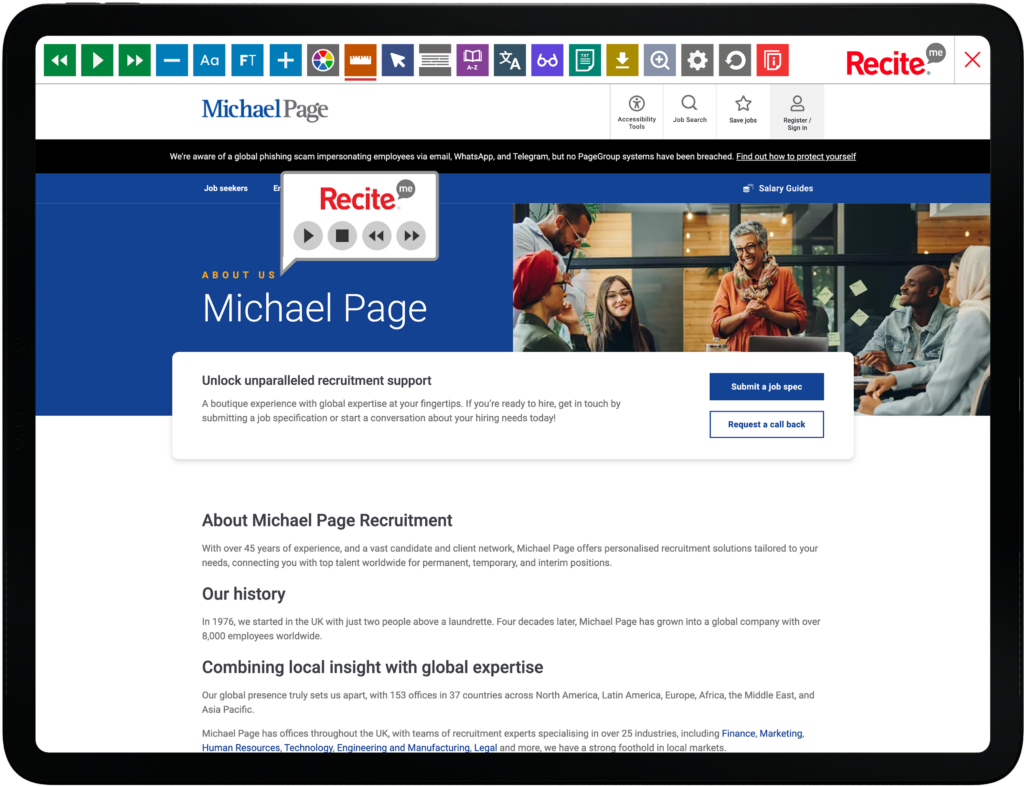Decrease text size with the minus icon
The image size is (1024, 786).
[172, 61]
